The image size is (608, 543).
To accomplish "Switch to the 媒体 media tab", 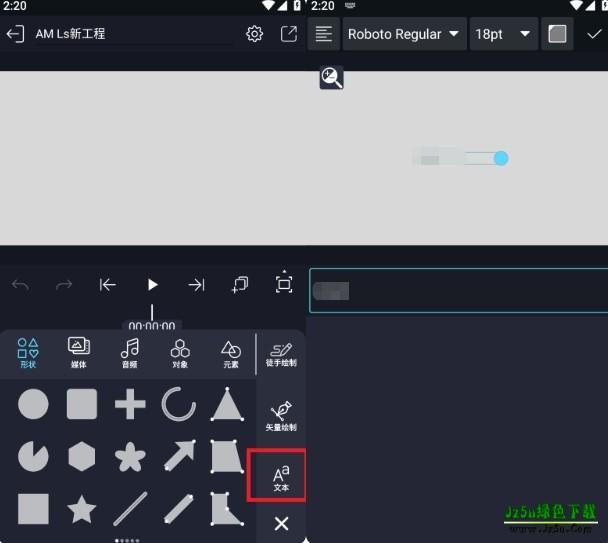I will click(79, 352).
